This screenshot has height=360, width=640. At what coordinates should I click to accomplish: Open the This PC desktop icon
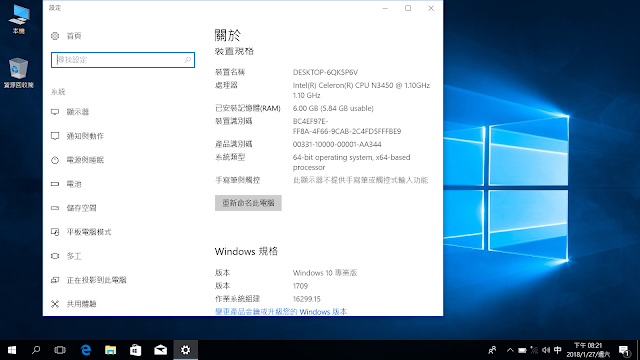coord(19,19)
